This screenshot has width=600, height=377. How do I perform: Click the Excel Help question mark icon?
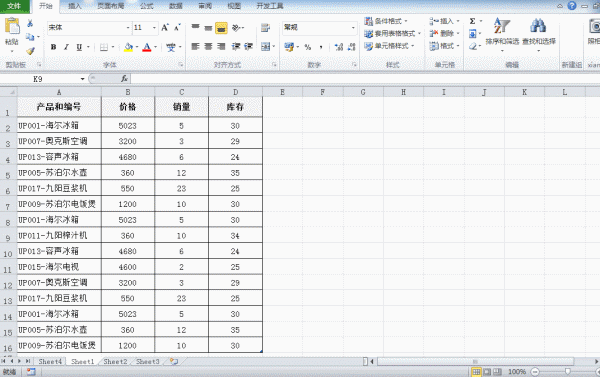[x=572, y=5]
